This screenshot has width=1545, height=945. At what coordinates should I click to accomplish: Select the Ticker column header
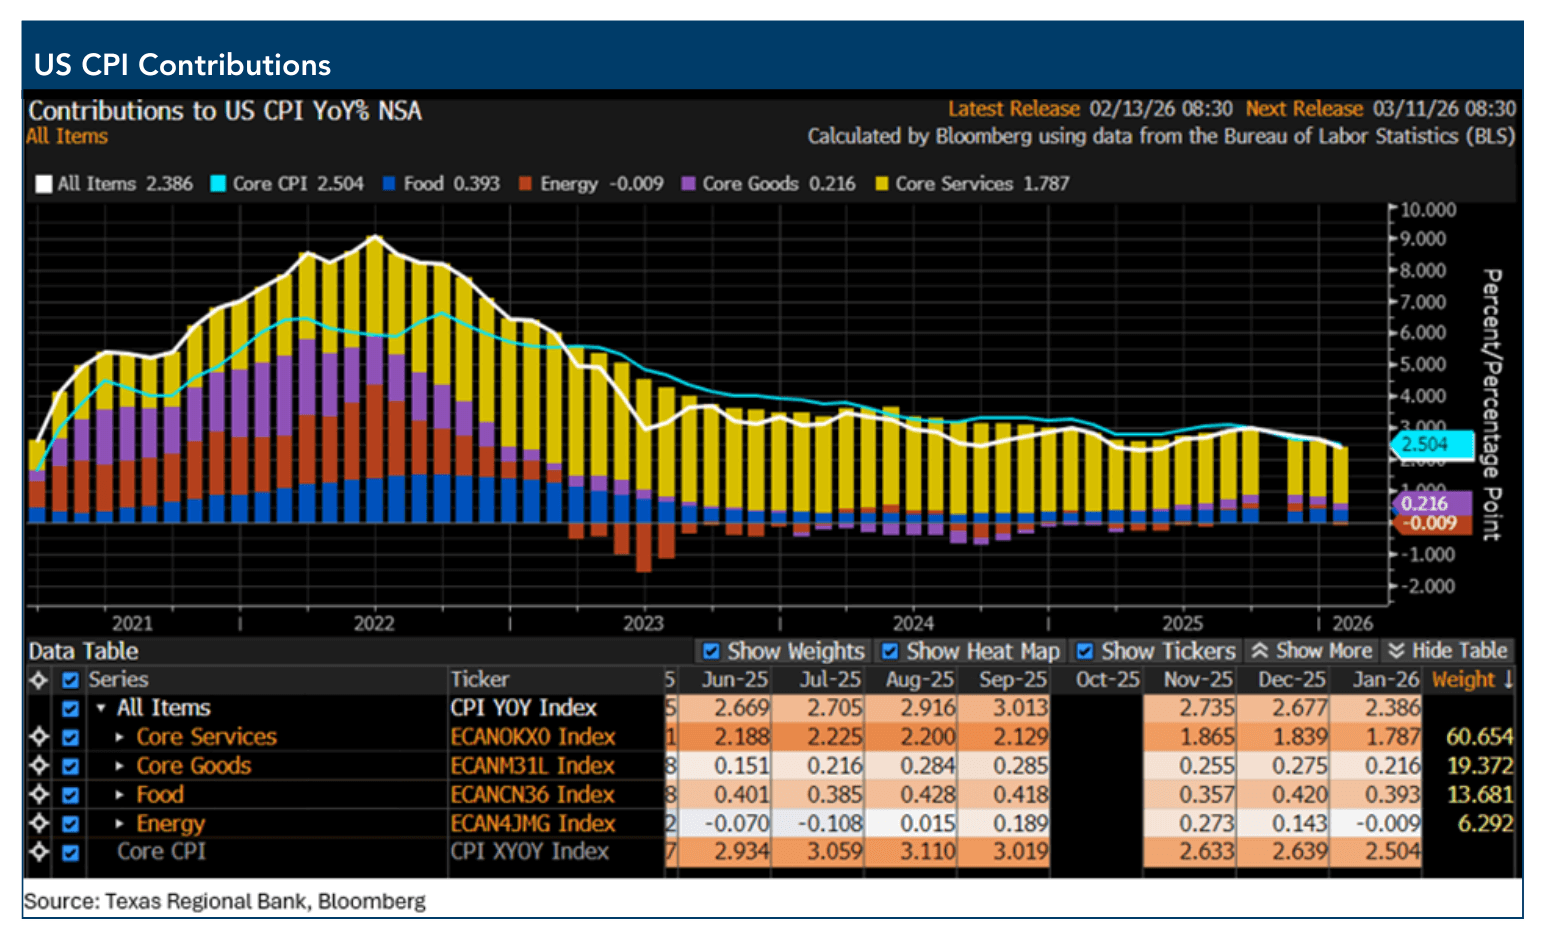click(480, 680)
